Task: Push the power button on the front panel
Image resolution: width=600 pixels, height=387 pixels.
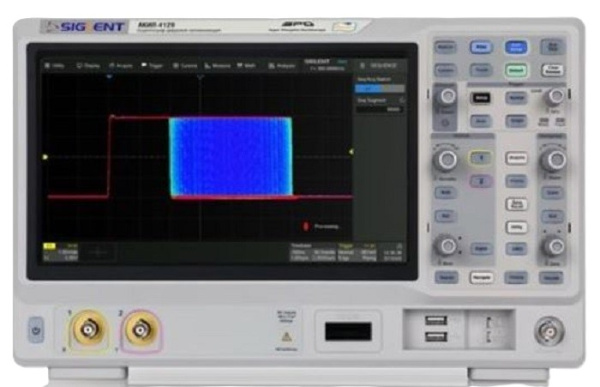Action: [36, 330]
